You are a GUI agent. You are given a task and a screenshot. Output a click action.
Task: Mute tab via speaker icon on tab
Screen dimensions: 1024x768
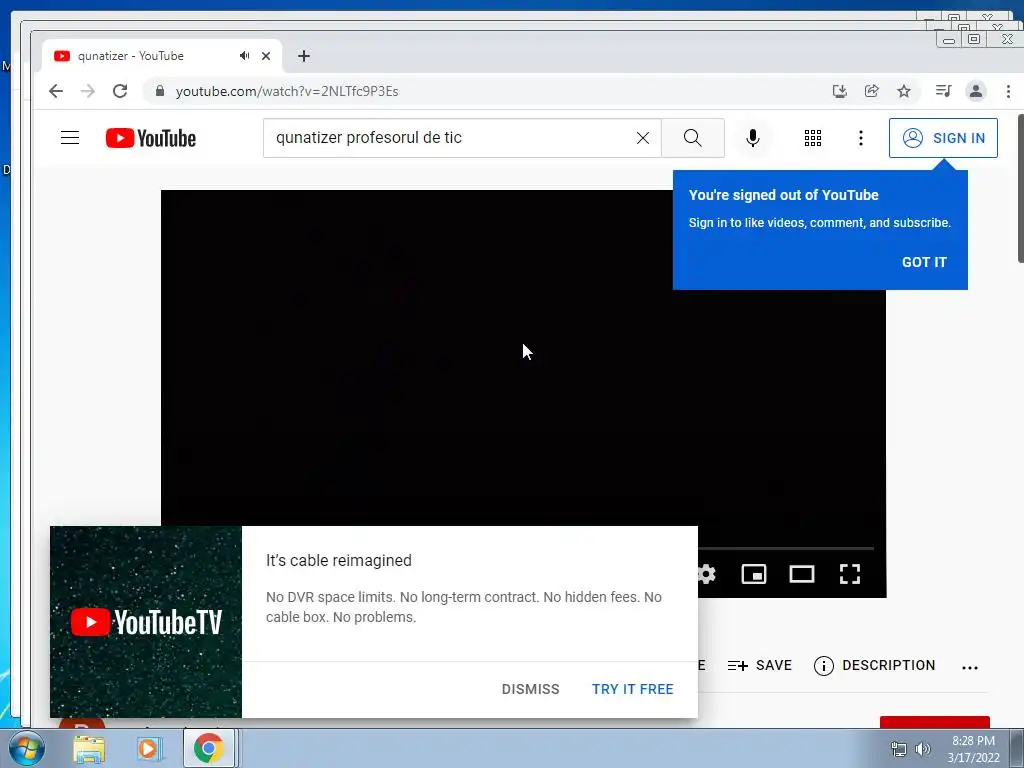point(244,56)
